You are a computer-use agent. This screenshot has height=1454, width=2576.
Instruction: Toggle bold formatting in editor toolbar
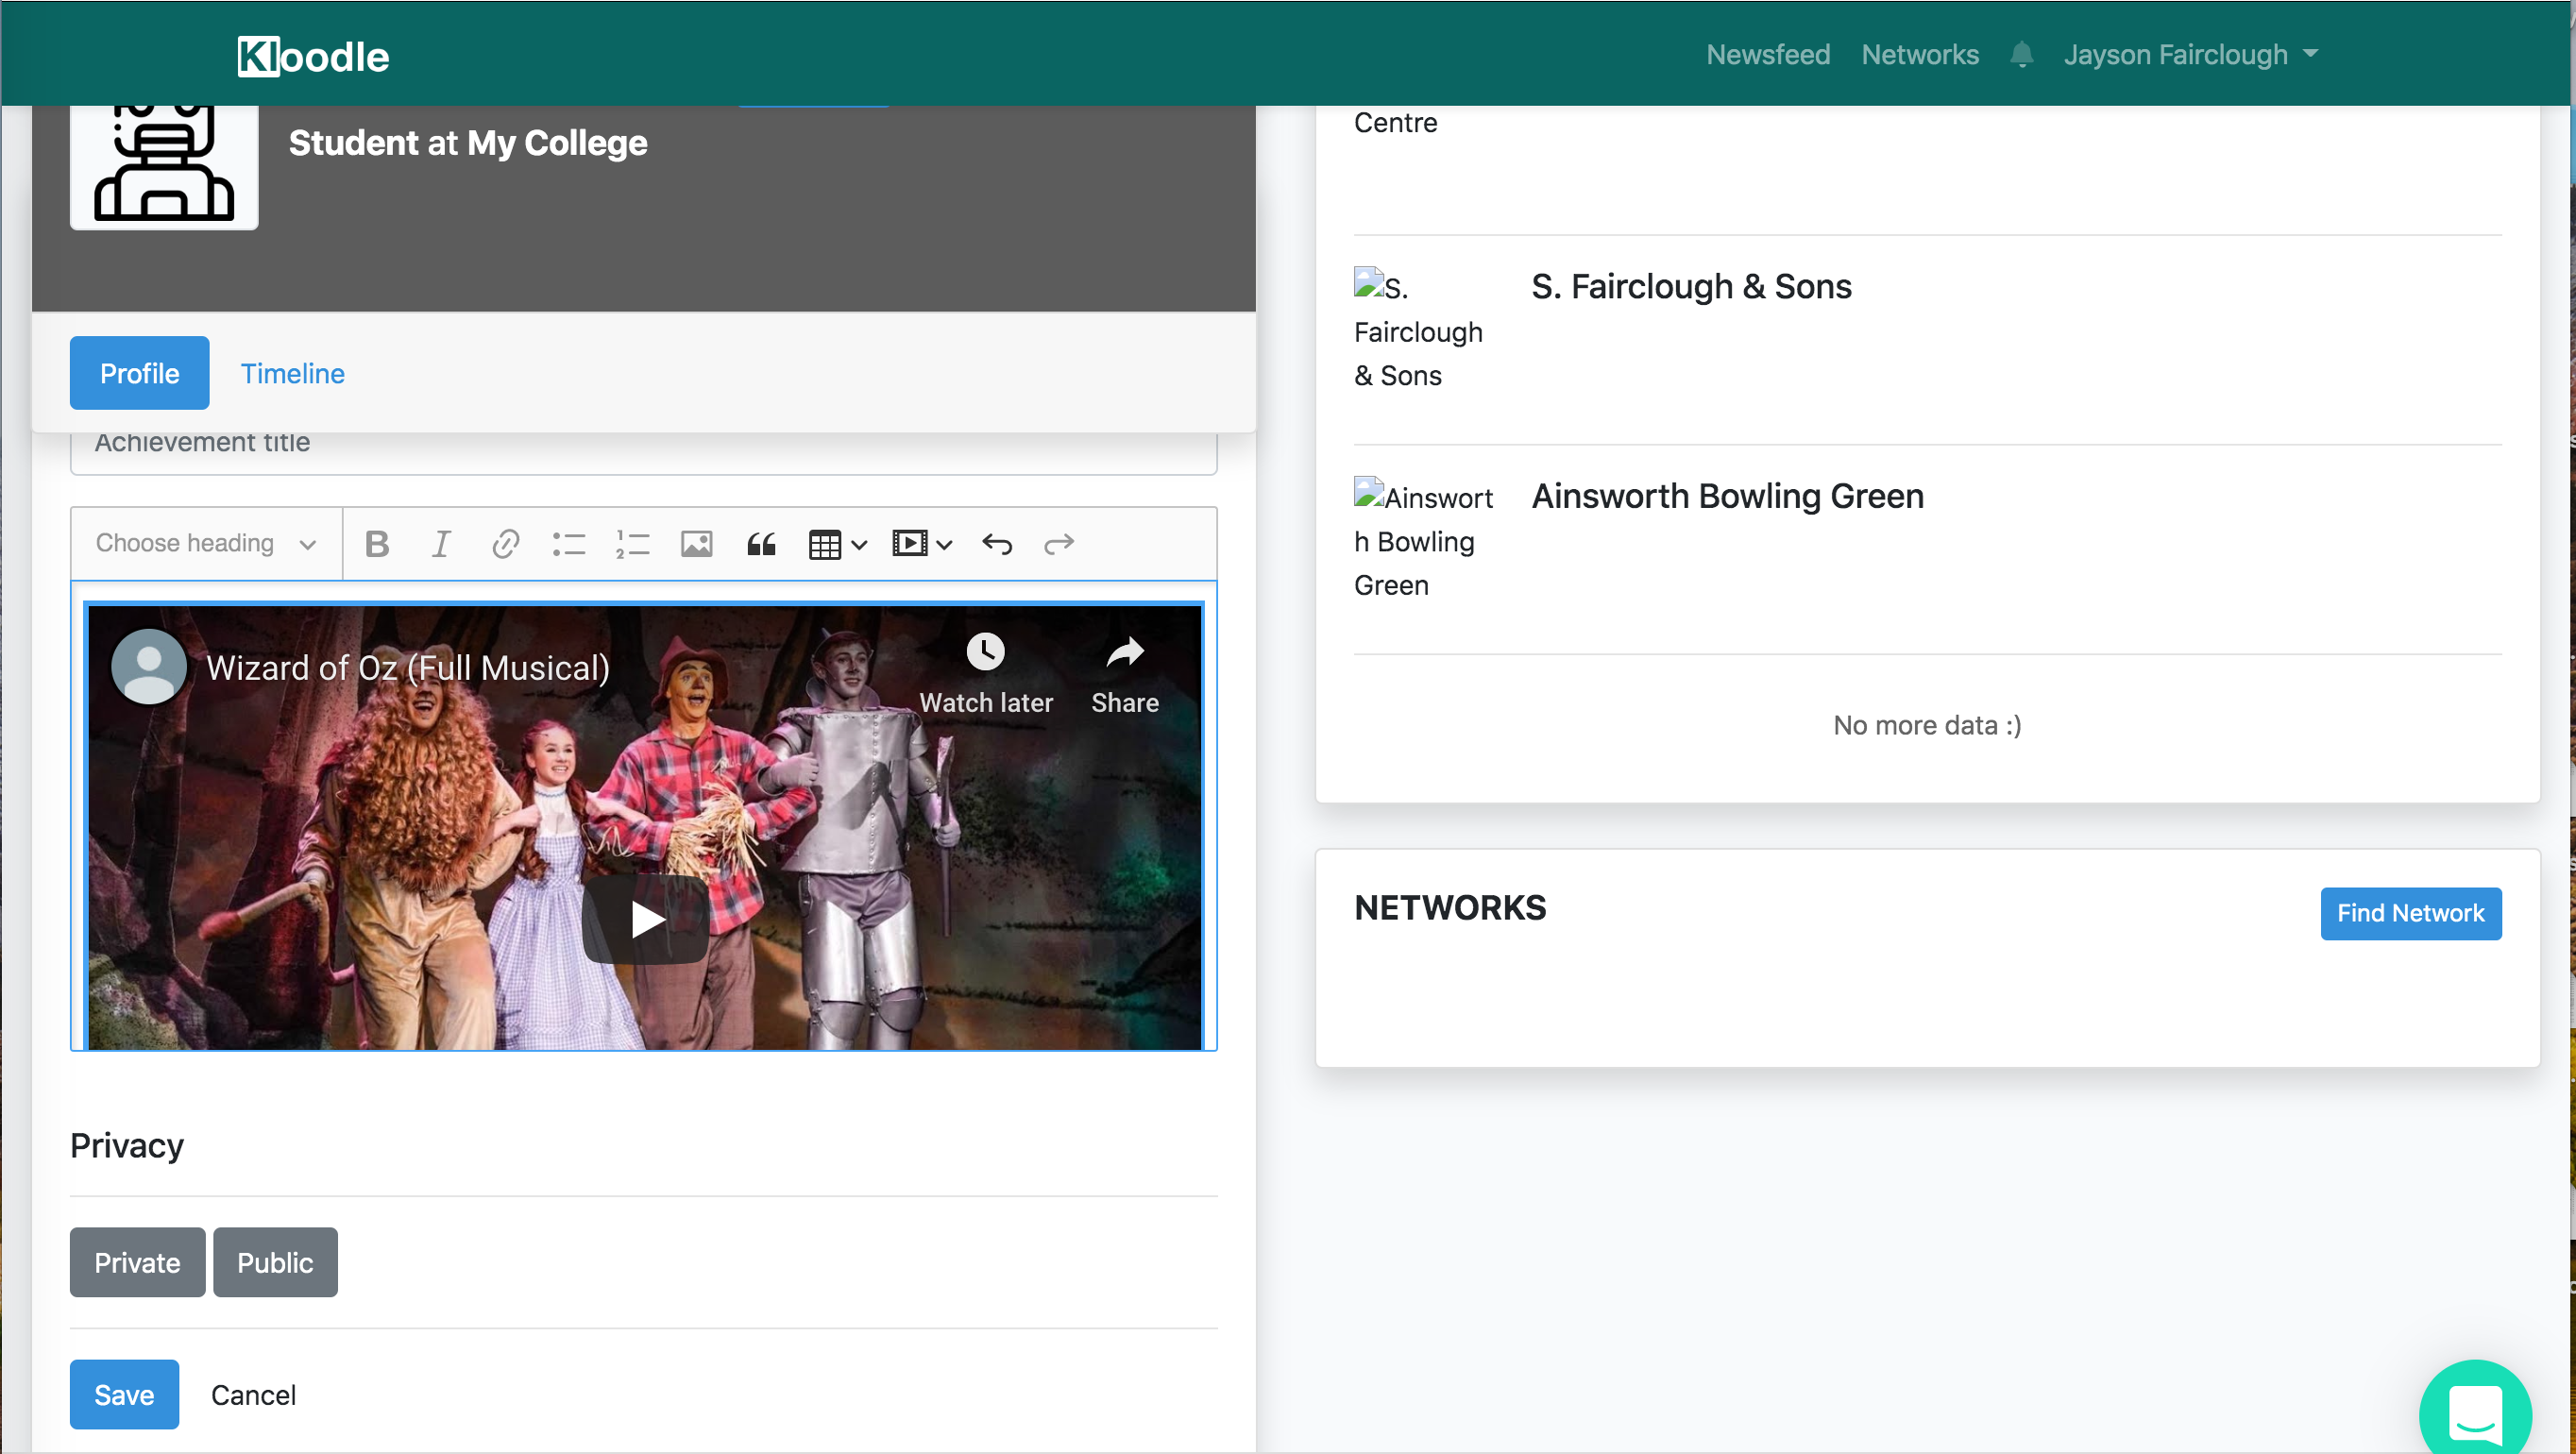coord(377,543)
